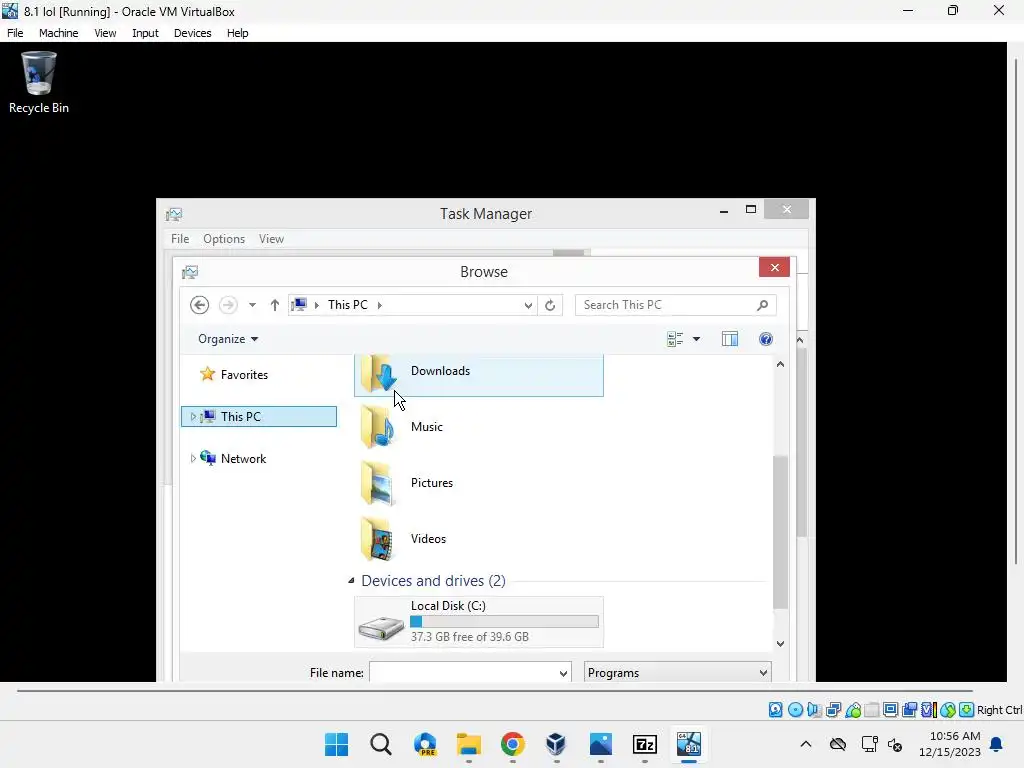
Task: Open the File name dropdown
Action: point(563,673)
